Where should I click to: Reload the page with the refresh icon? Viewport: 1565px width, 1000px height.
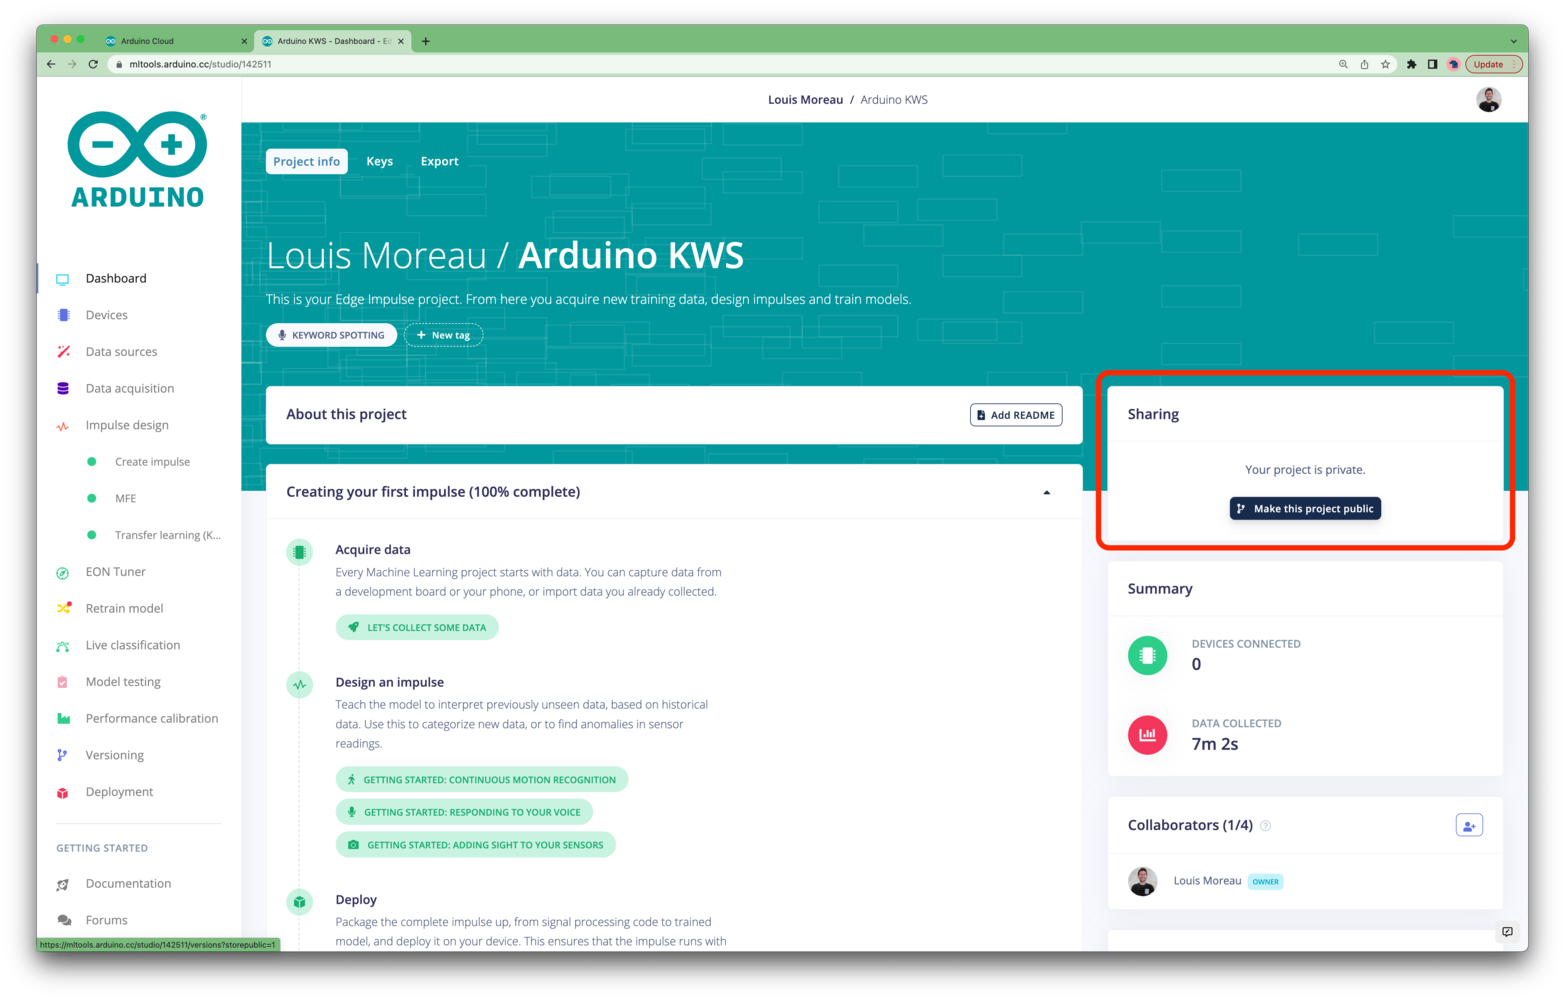tap(93, 64)
